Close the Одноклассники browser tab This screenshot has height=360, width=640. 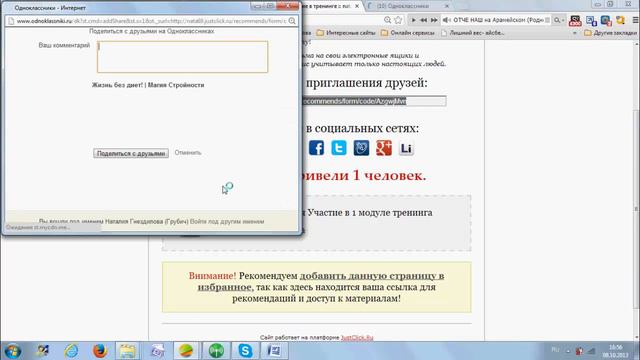click(447, 6)
